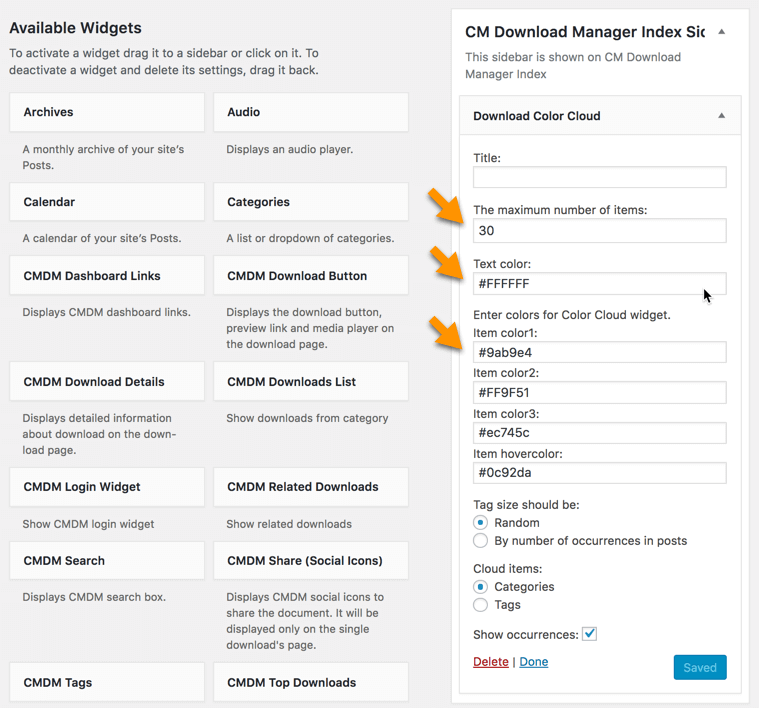
Task: Click the Title input field
Action: [599, 177]
